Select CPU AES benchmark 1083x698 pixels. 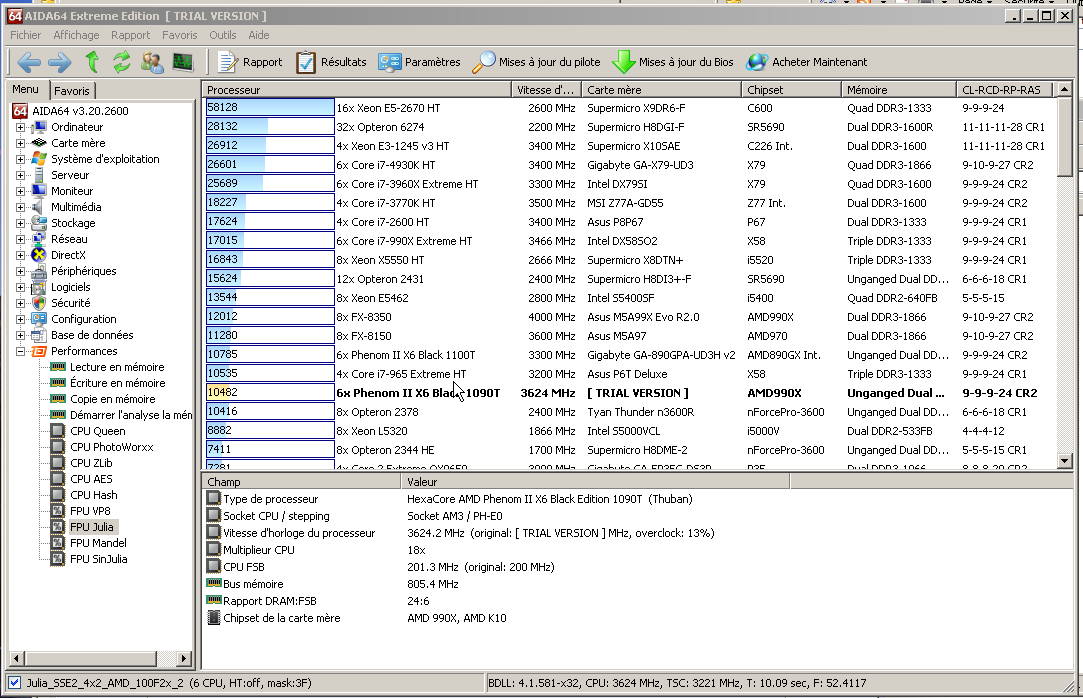point(91,478)
